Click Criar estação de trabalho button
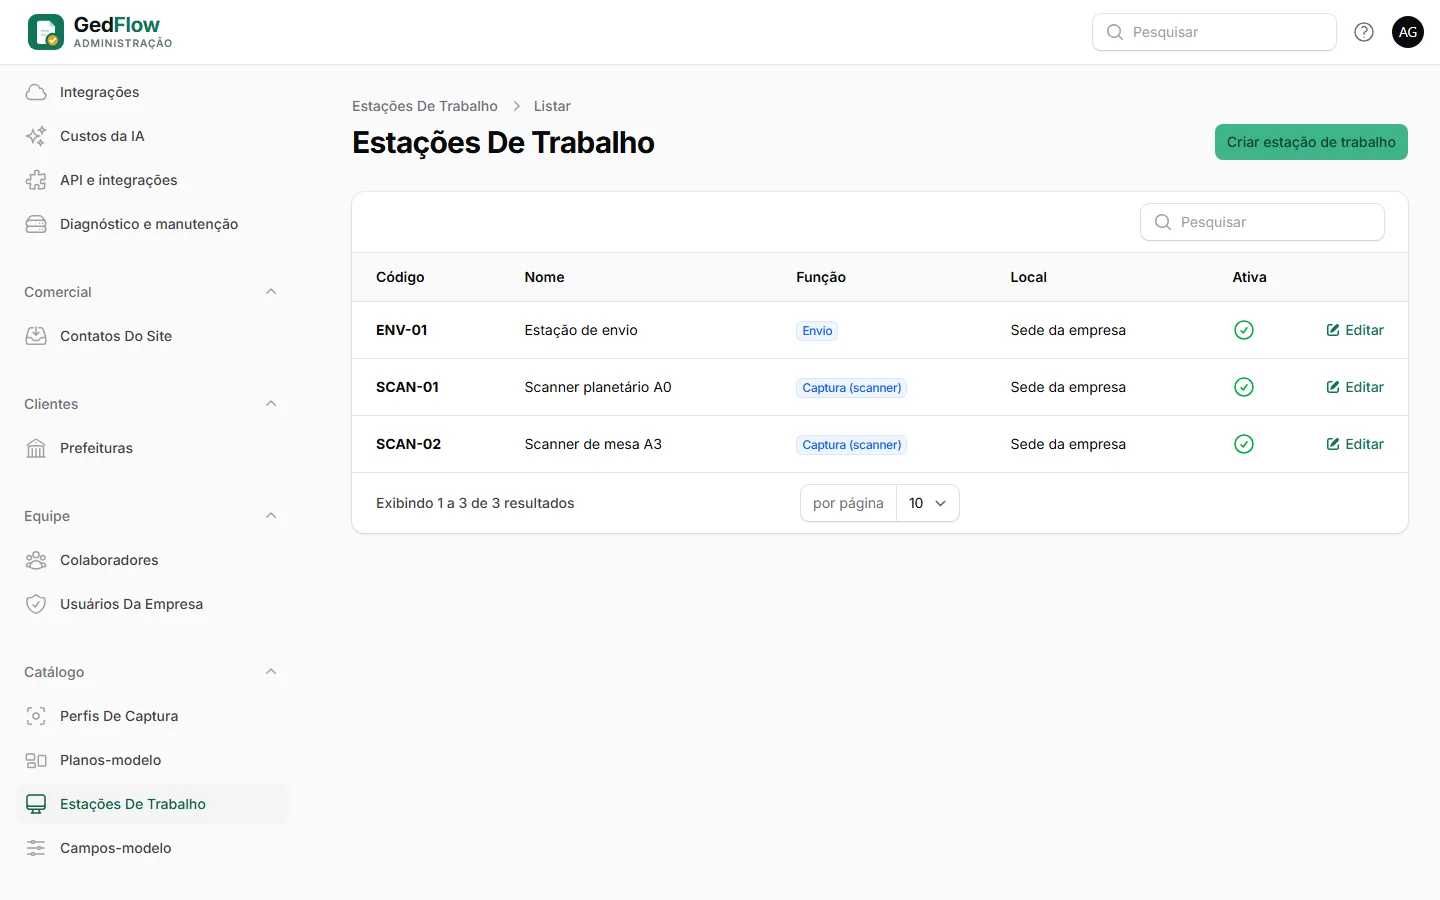Viewport: 1440px width, 900px height. pyautogui.click(x=1311, y=142)
